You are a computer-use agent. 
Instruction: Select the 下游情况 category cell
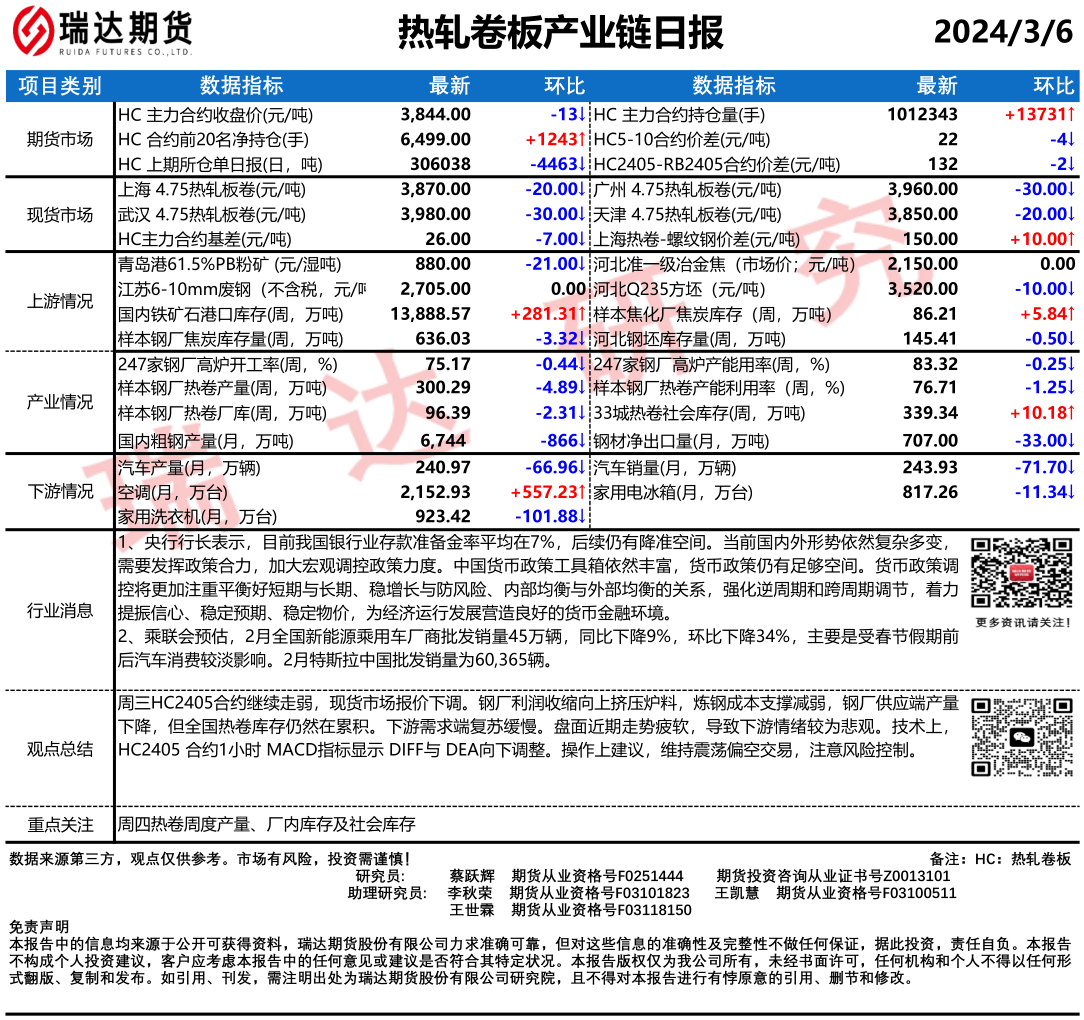click(60, 491)
